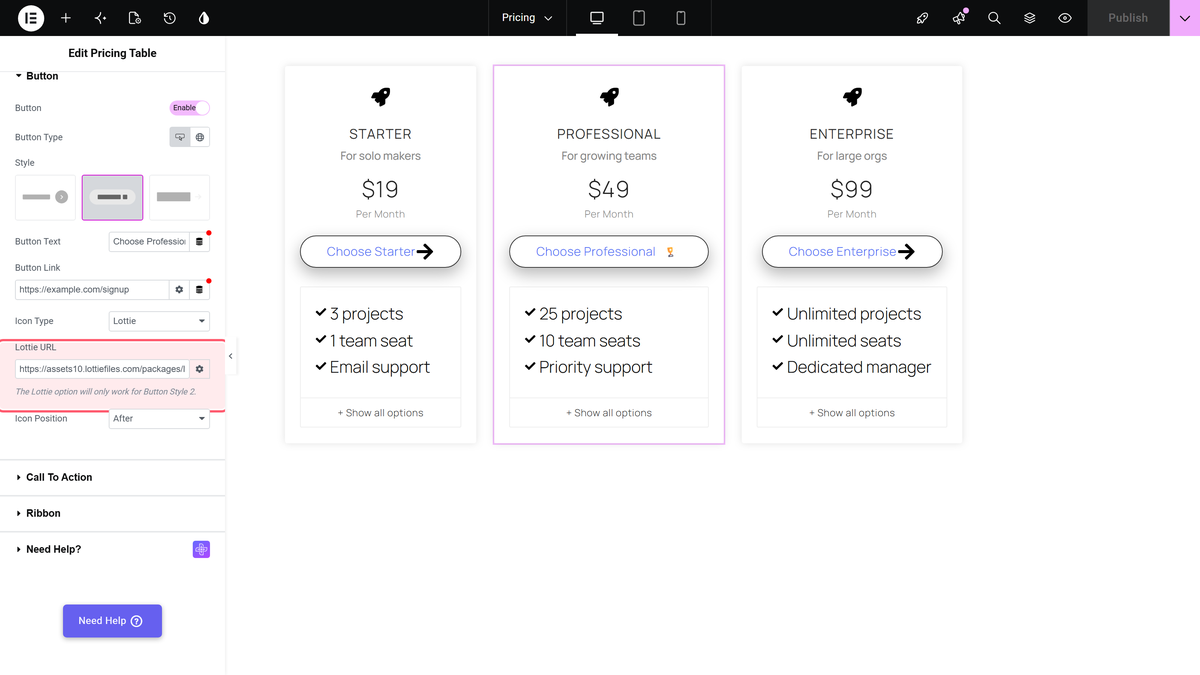This screenshot has height=675, width=1200.
Task: Select the ENTERPRISE plan title
Action: pyautogui.click(x=852, y=134)
